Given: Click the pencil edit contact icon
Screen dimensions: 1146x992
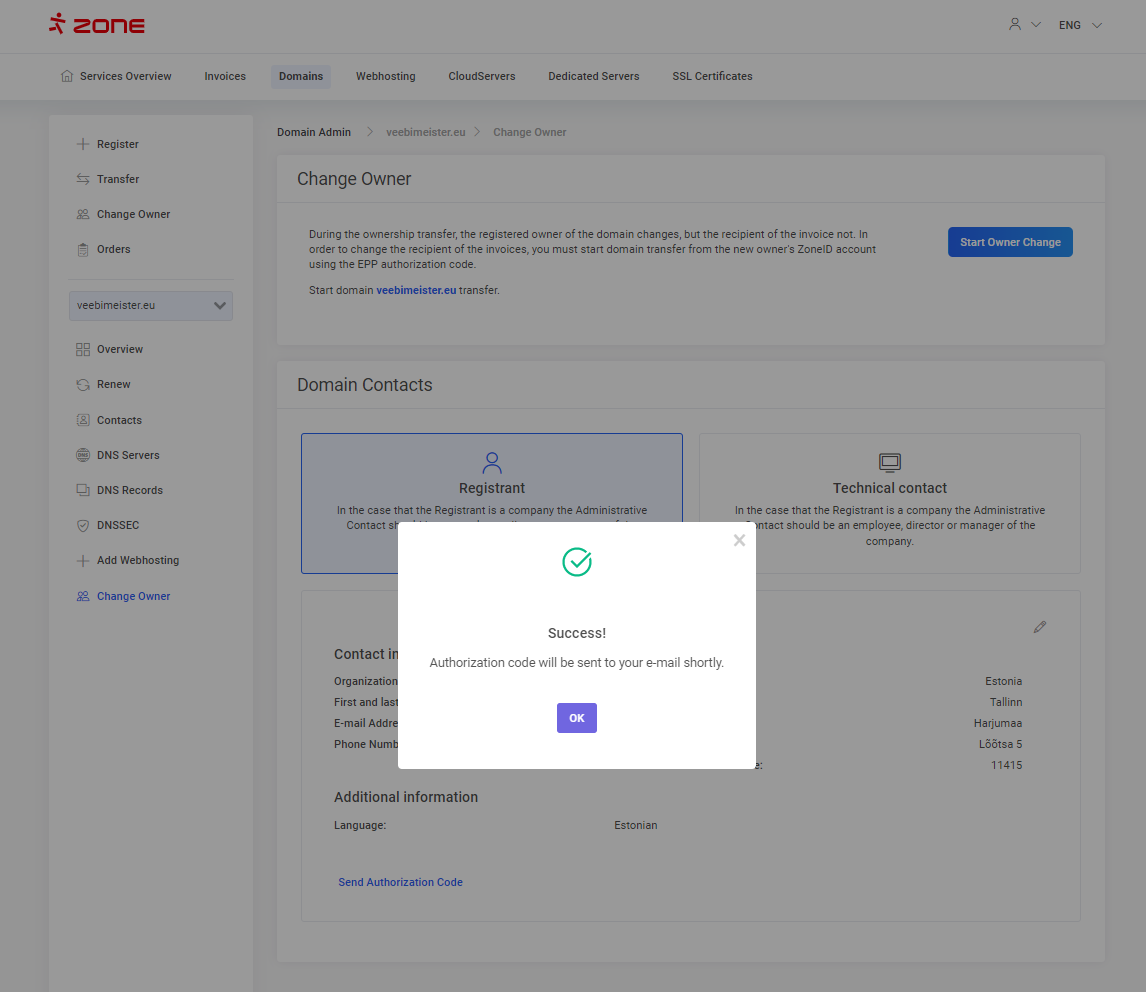Looking at the screenshot, I should coord(1040,627).
